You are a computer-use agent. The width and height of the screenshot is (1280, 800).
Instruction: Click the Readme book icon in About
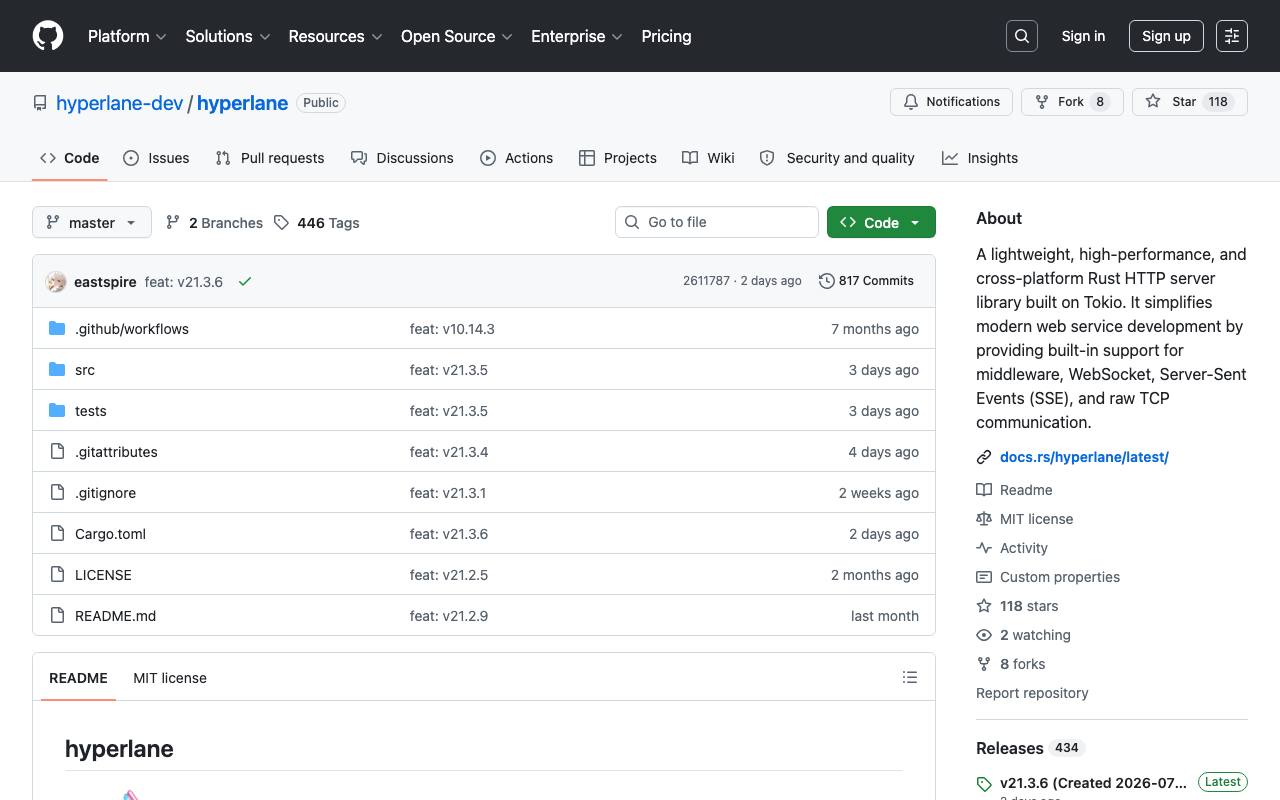[984, 490]
